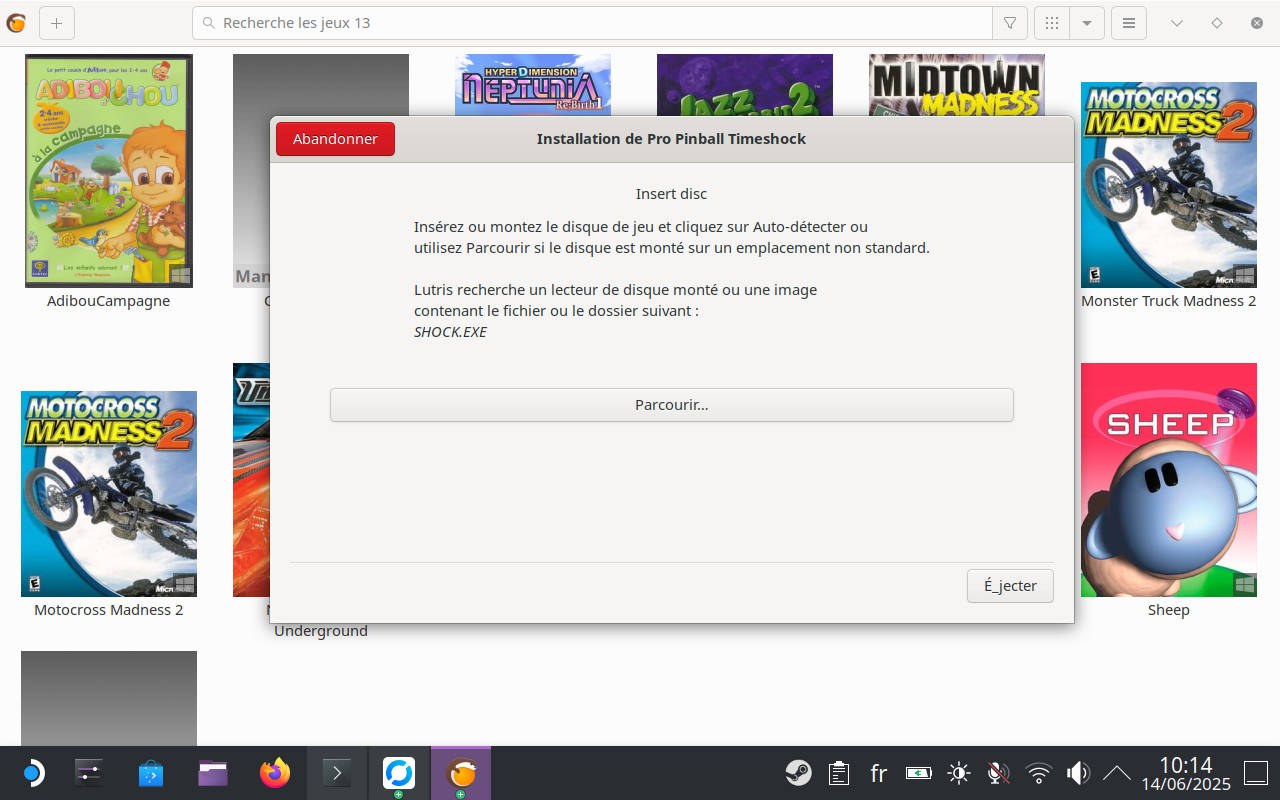The width and height of the screenshot is (1280, 800).
Task: Select the AdibouCampagne game cover
Action: click(x=109, y=171)
